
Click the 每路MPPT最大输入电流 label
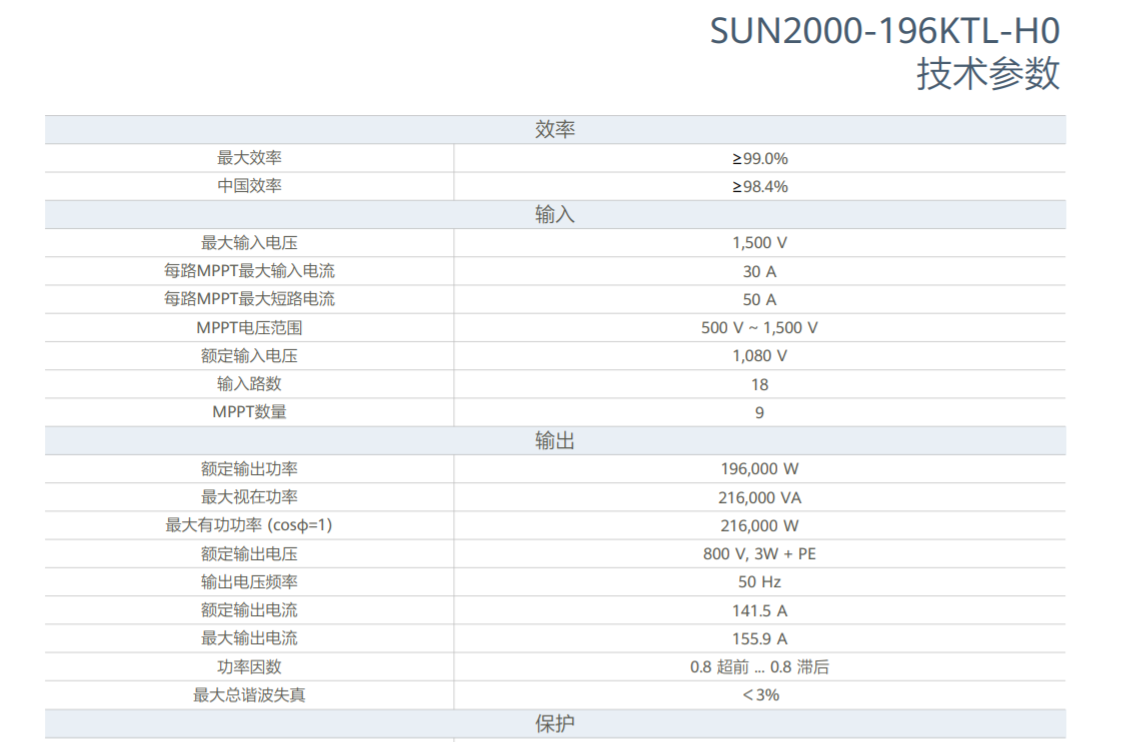coord(250,271)
